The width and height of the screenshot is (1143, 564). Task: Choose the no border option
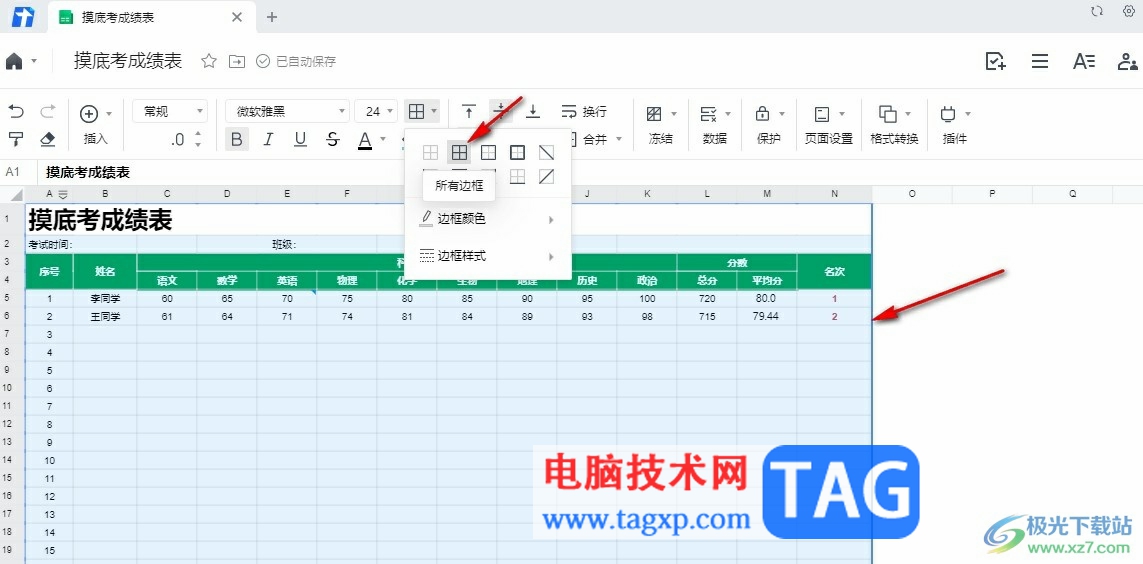pyautogui.click(x=431, y=153)
